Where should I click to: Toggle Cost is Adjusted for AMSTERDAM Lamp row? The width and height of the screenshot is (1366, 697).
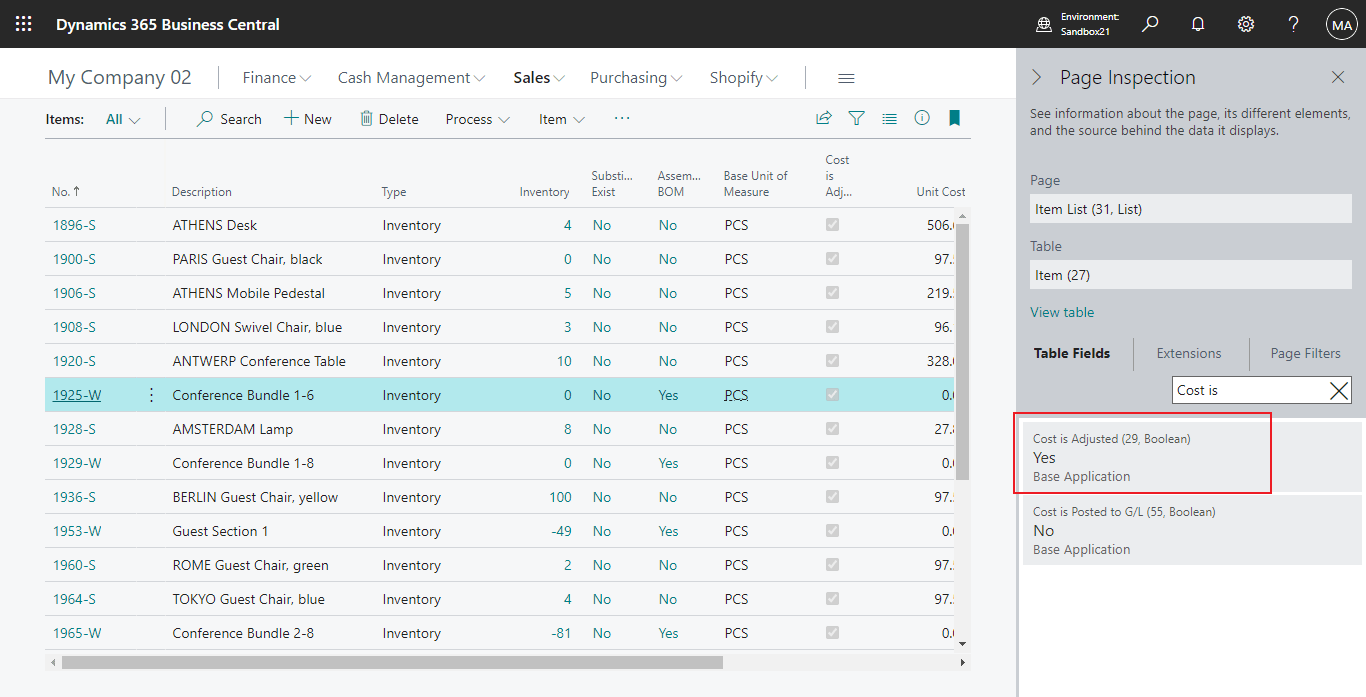click(832, 429)
